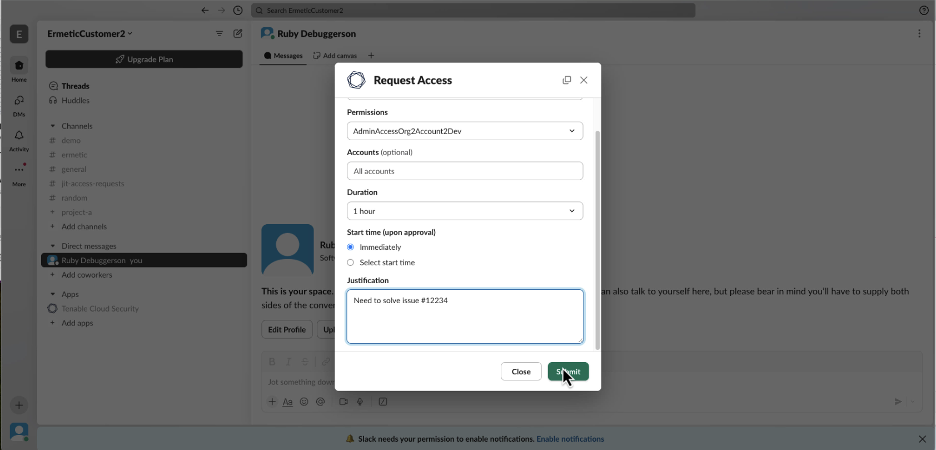Choose Select start time option
The height and width of the screenshot is (450, 936).
[x=350, y=263]
